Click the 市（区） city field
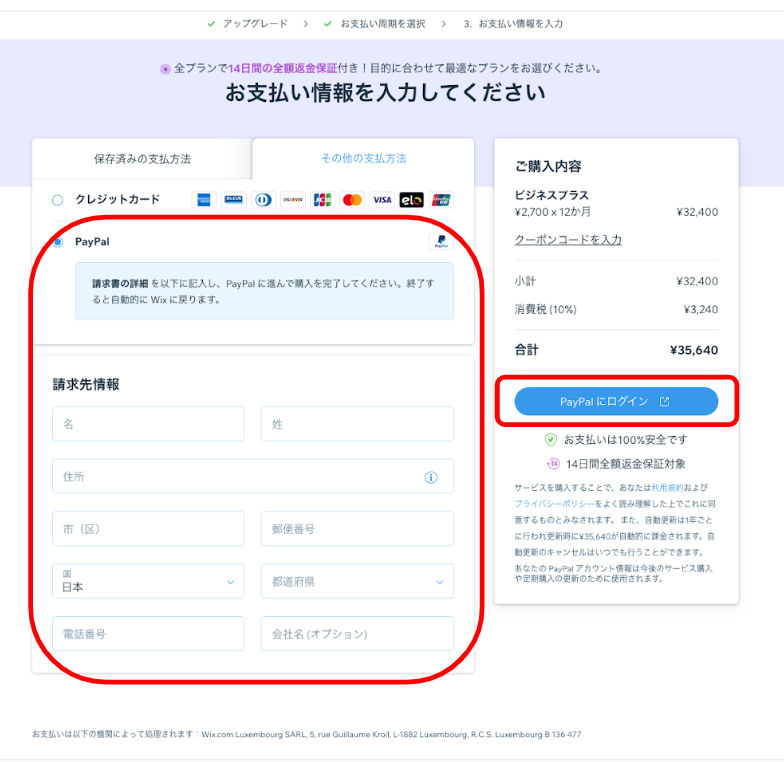 pyautogui.click(x=148, y=528)
